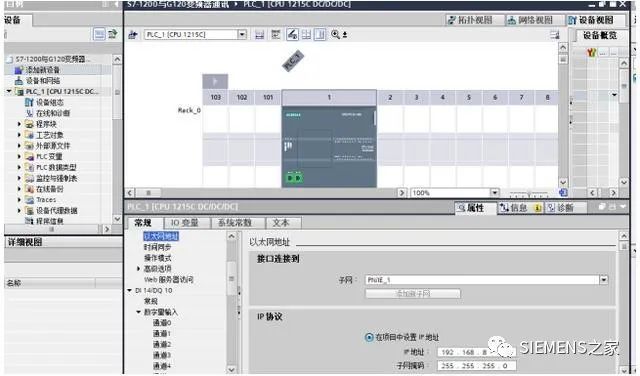This screenshot has width=640, height=376.
Task: Expand the 外部源文件 folder
Action: 19,145
